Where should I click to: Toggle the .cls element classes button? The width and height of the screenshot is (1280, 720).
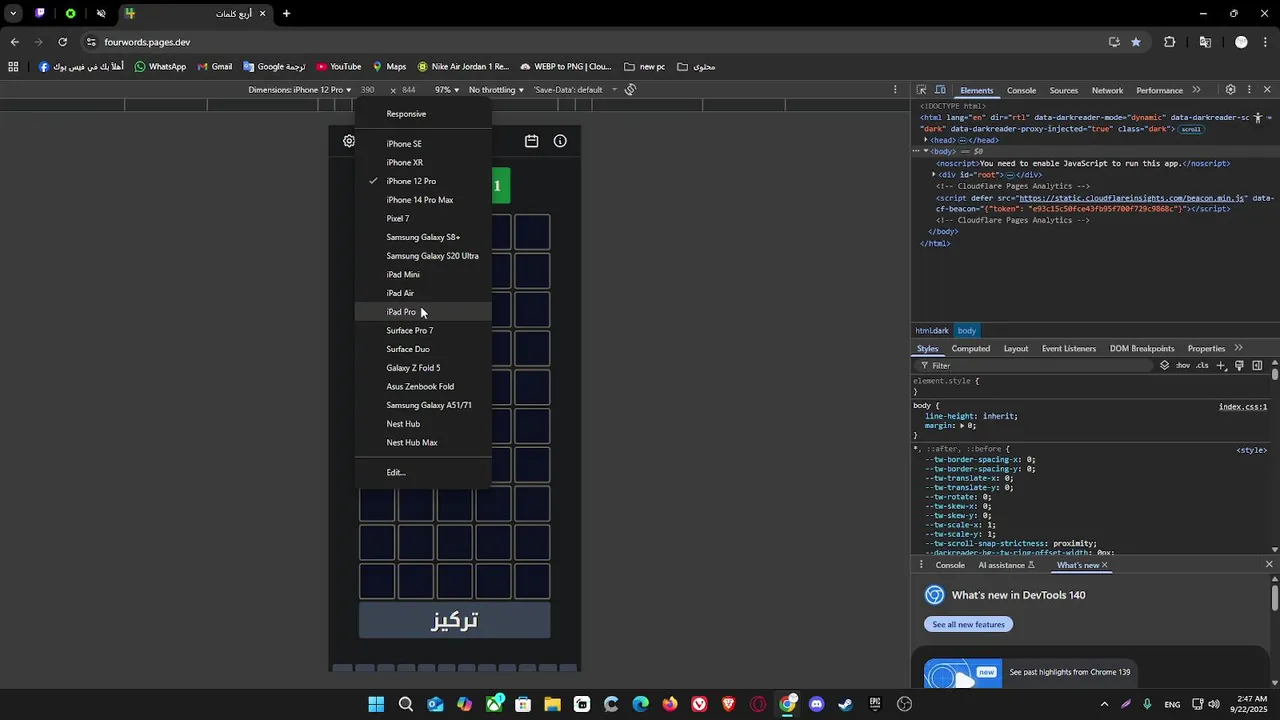1202,365
